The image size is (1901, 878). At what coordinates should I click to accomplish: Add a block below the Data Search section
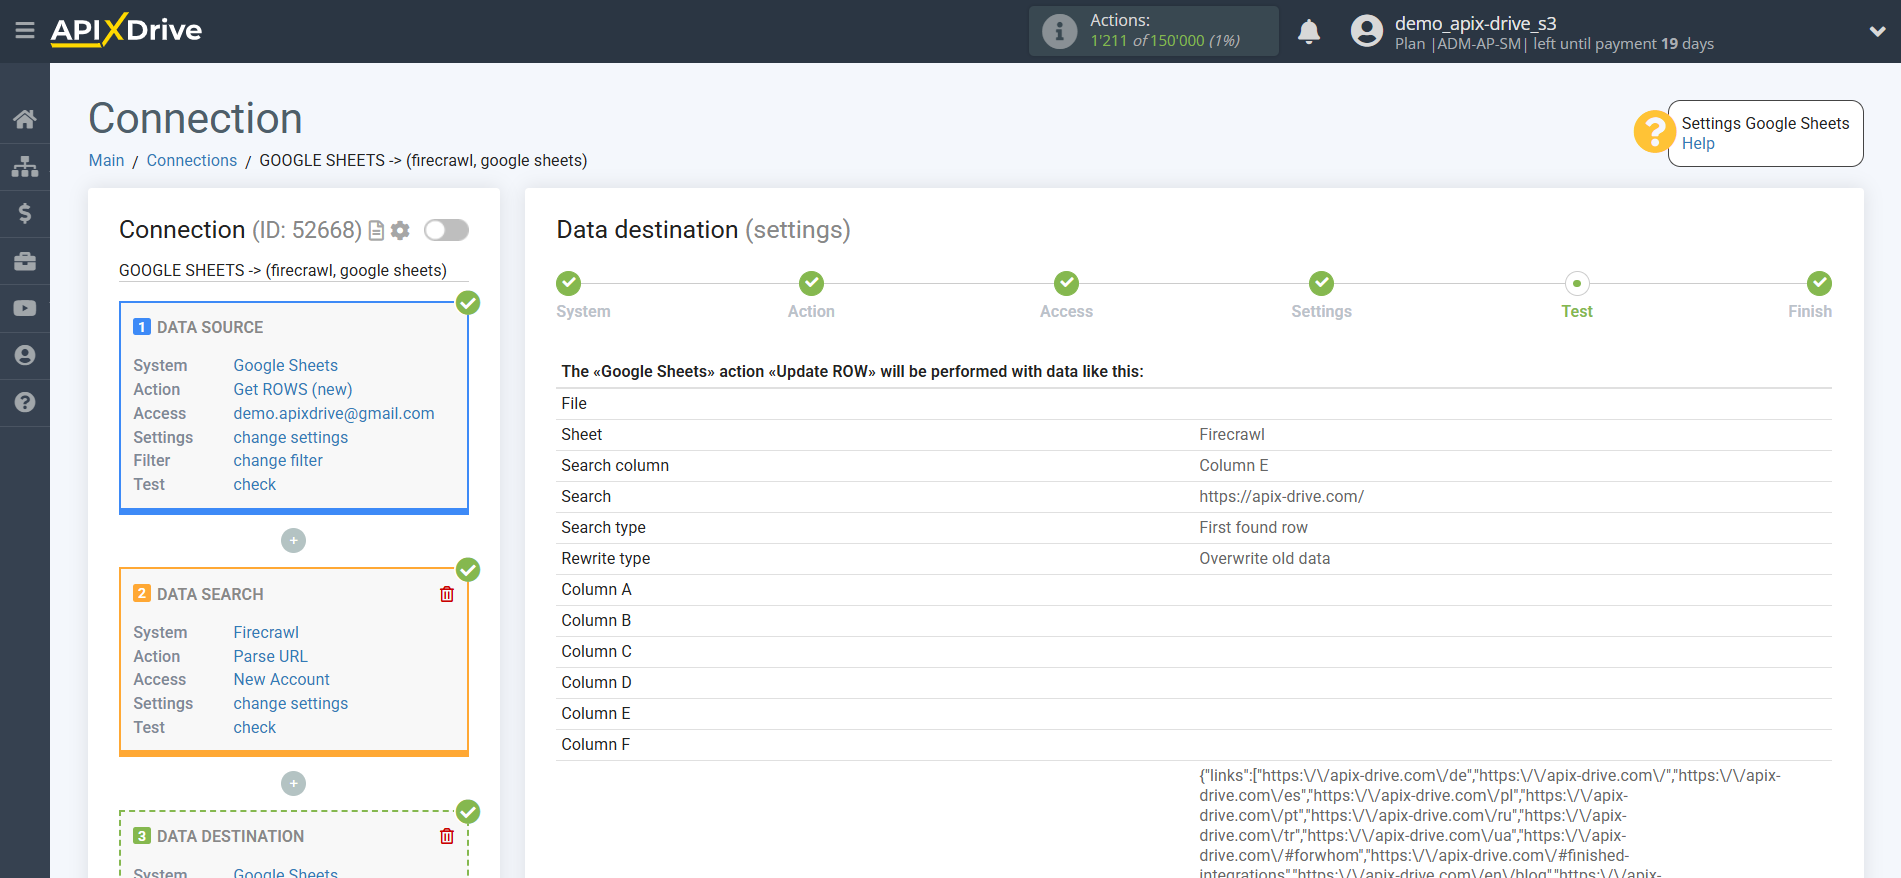click(293, 784)
